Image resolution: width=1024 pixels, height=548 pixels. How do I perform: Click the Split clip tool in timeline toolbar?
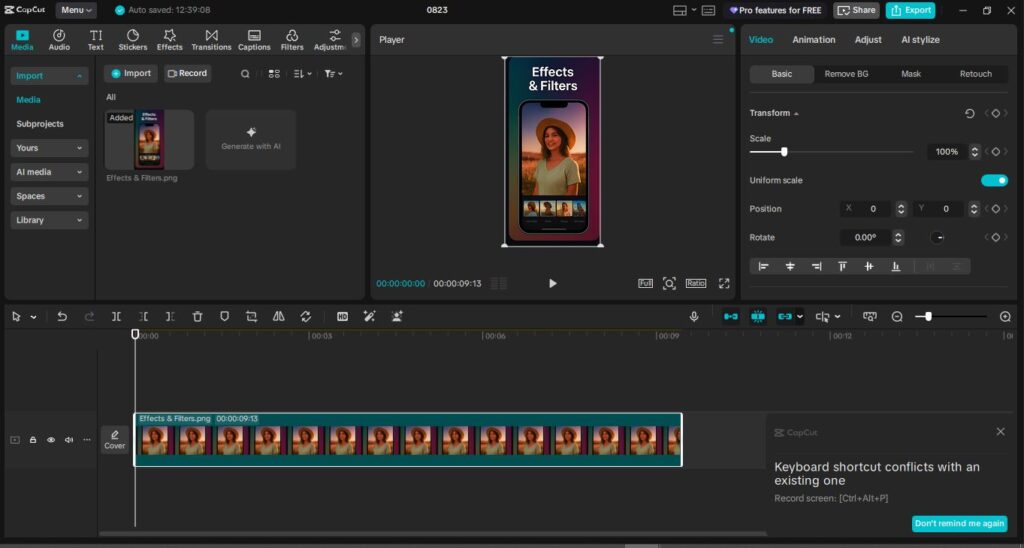click(117, 316)
